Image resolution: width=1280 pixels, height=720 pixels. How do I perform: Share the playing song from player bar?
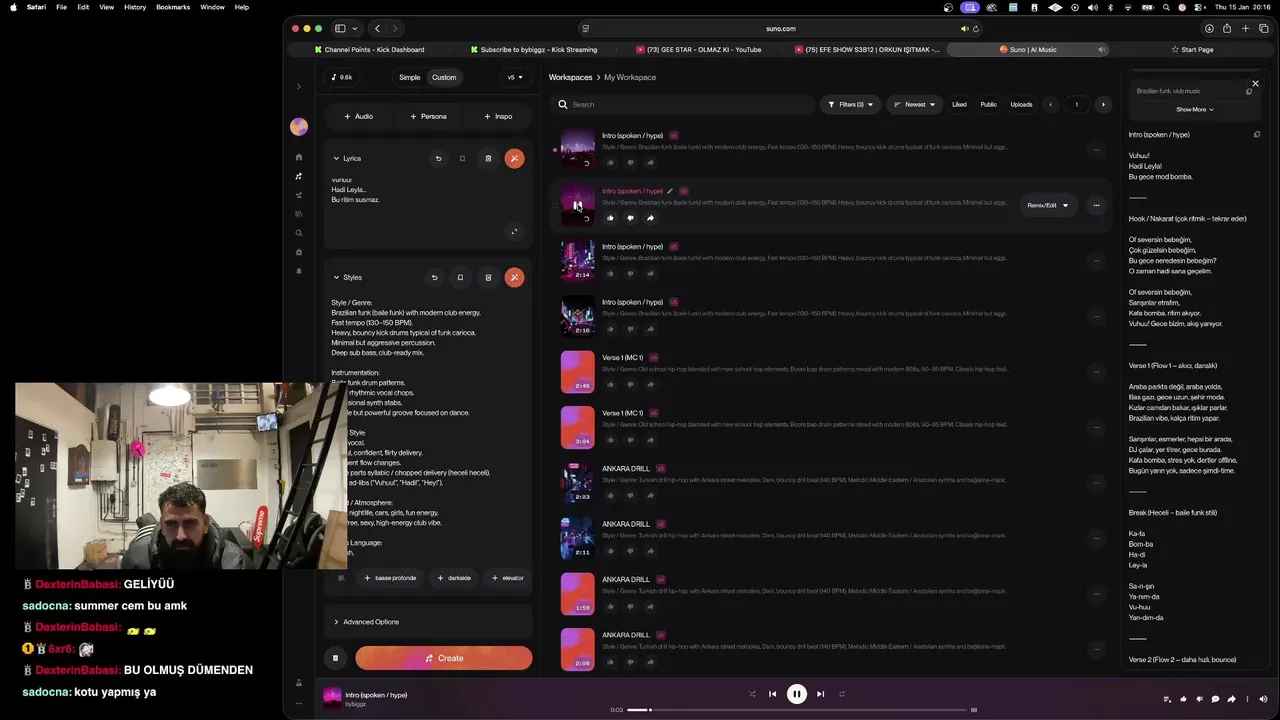1231,699
